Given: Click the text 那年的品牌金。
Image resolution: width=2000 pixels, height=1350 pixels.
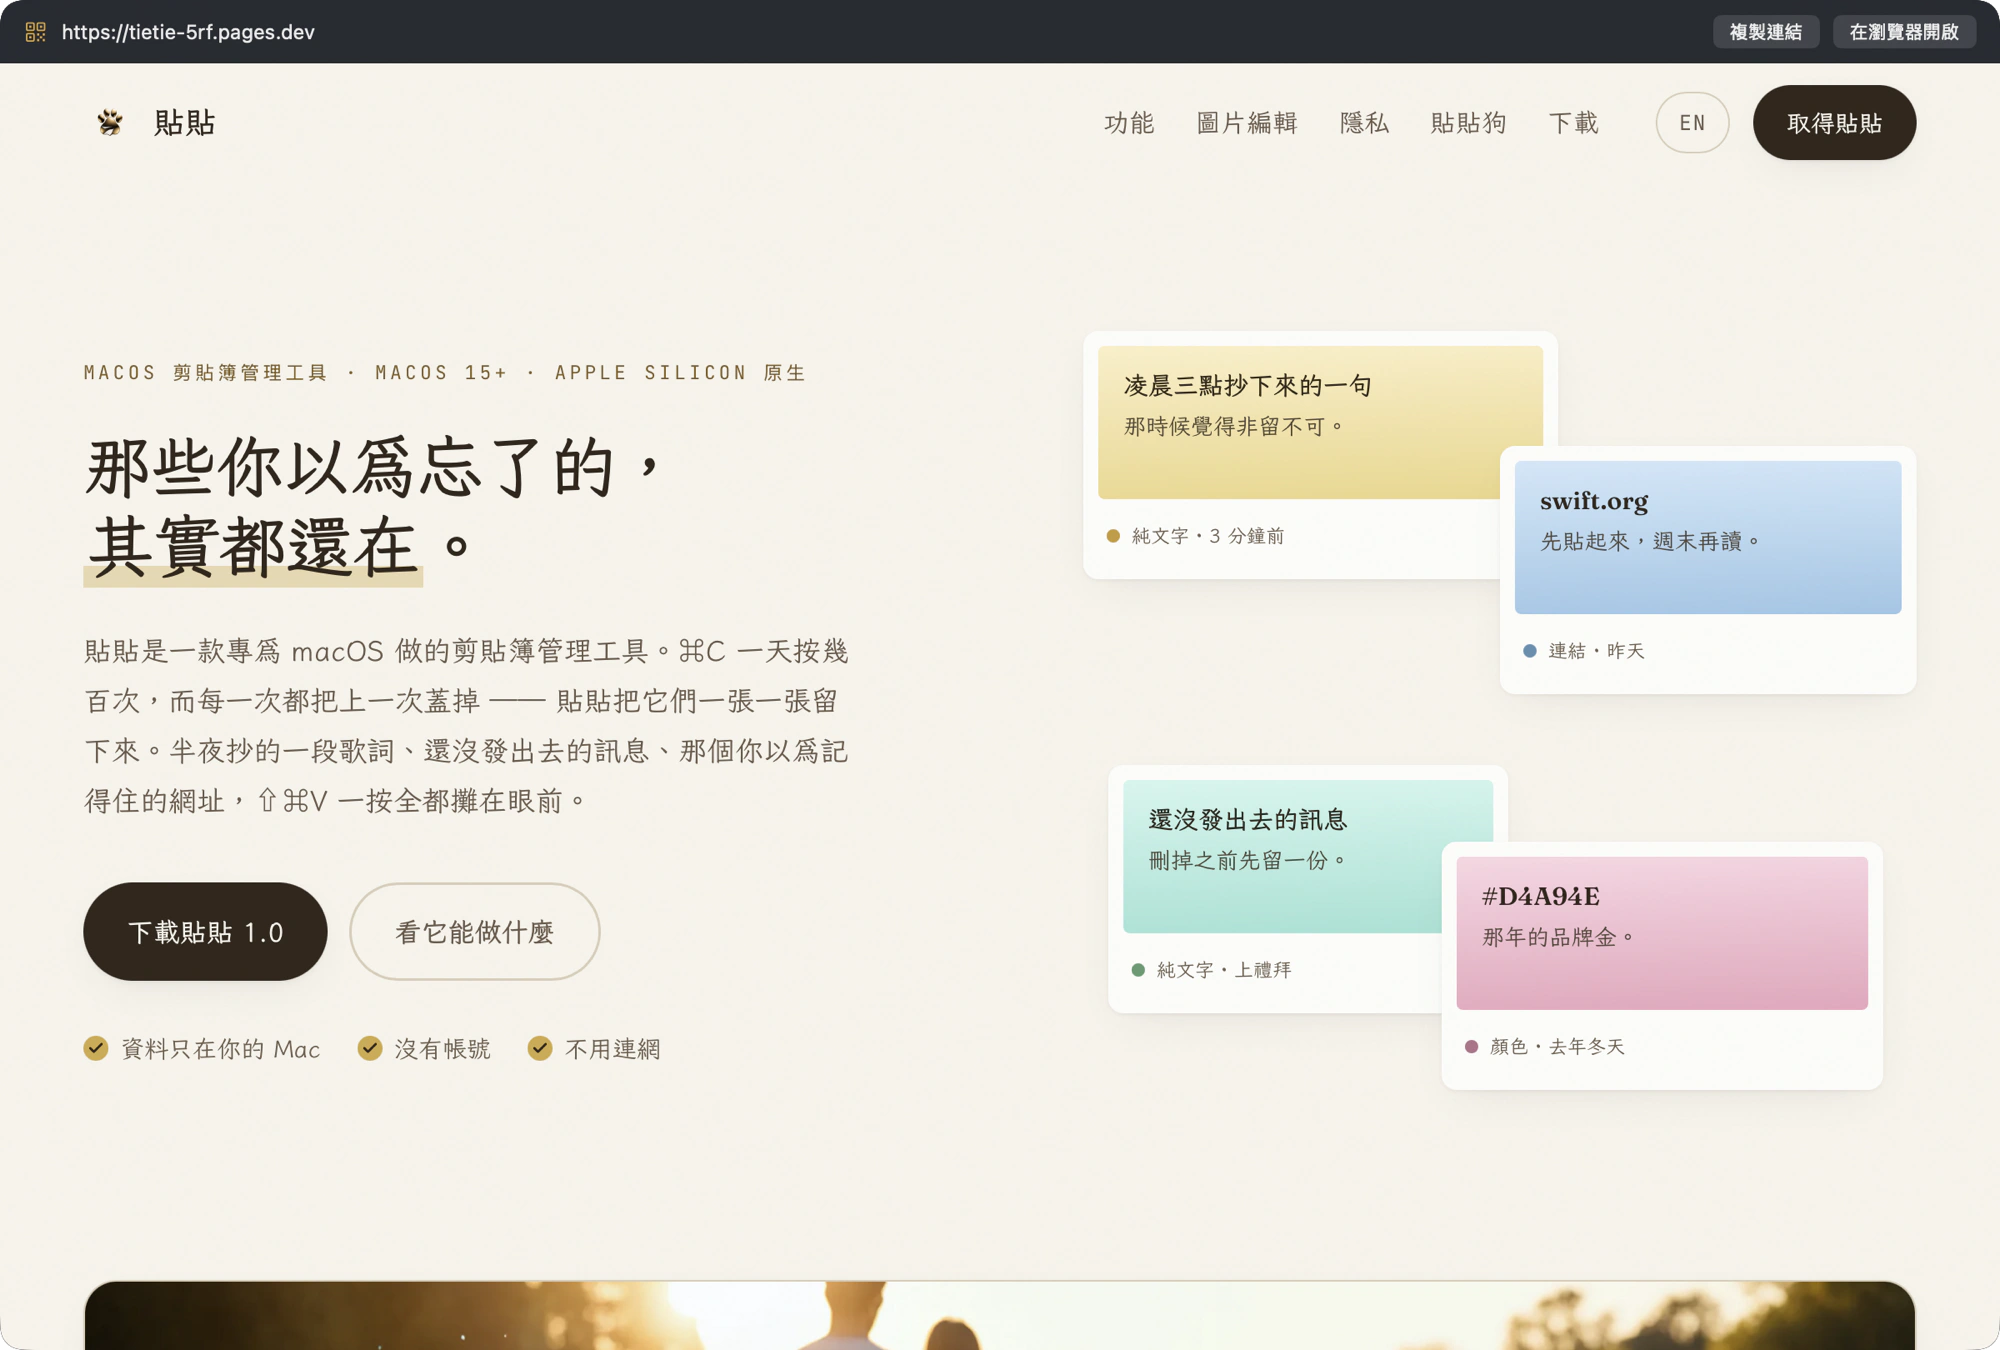Looking at the screenshot, I should click(x=1560, y=938).
